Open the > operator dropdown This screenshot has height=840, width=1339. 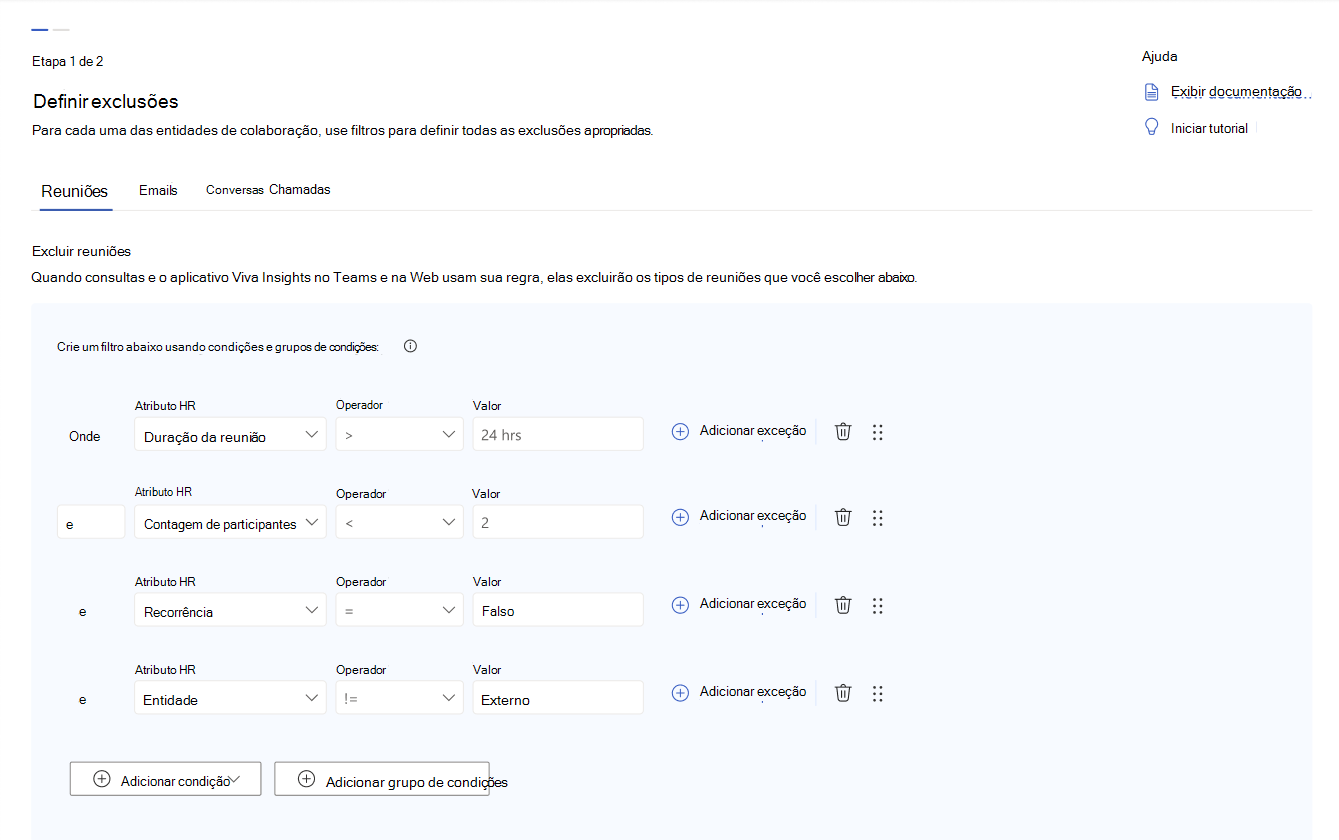click(x=399, y=434)
